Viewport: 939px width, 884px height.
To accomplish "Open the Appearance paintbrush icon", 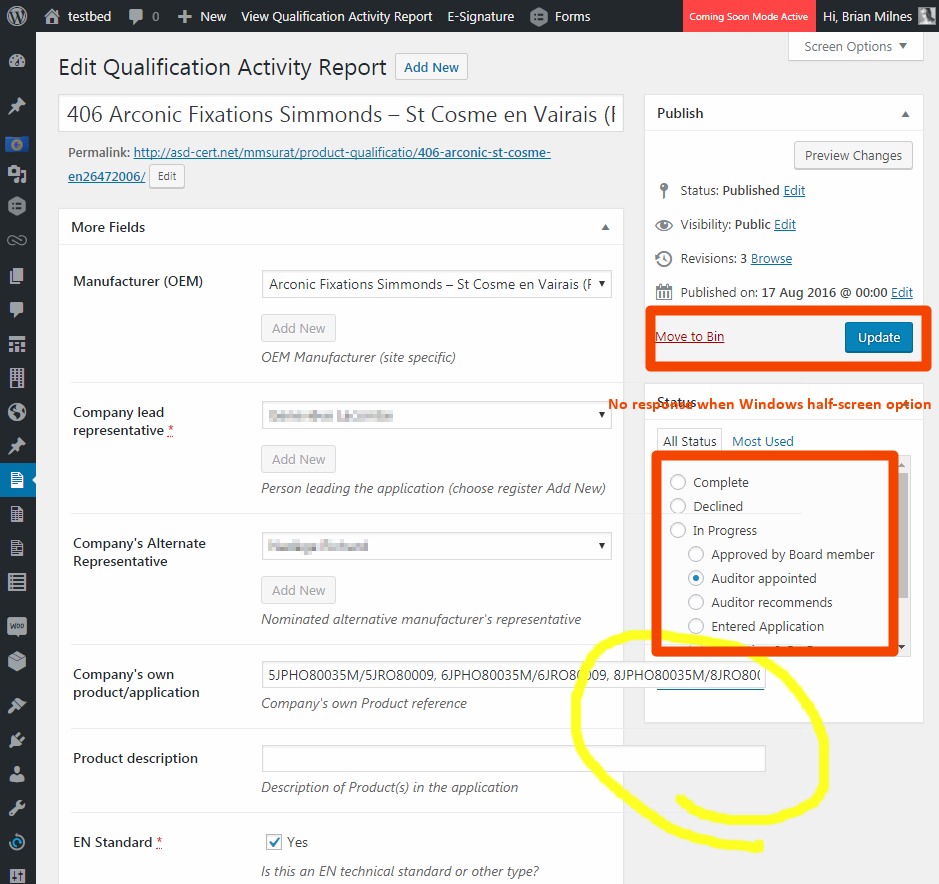I will click(x=17, y=706).
